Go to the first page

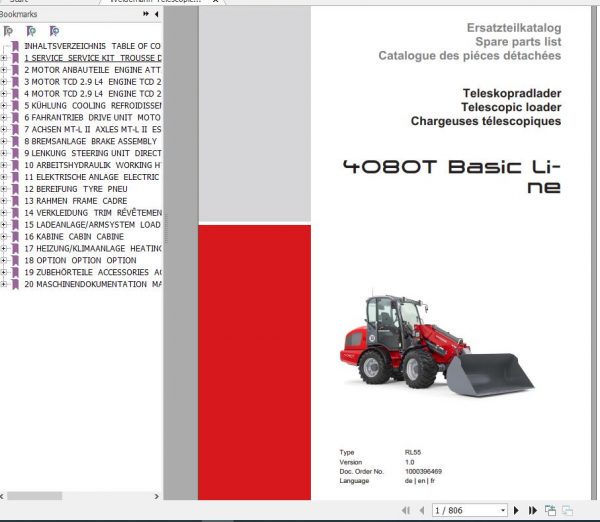(x=406, y=510)
